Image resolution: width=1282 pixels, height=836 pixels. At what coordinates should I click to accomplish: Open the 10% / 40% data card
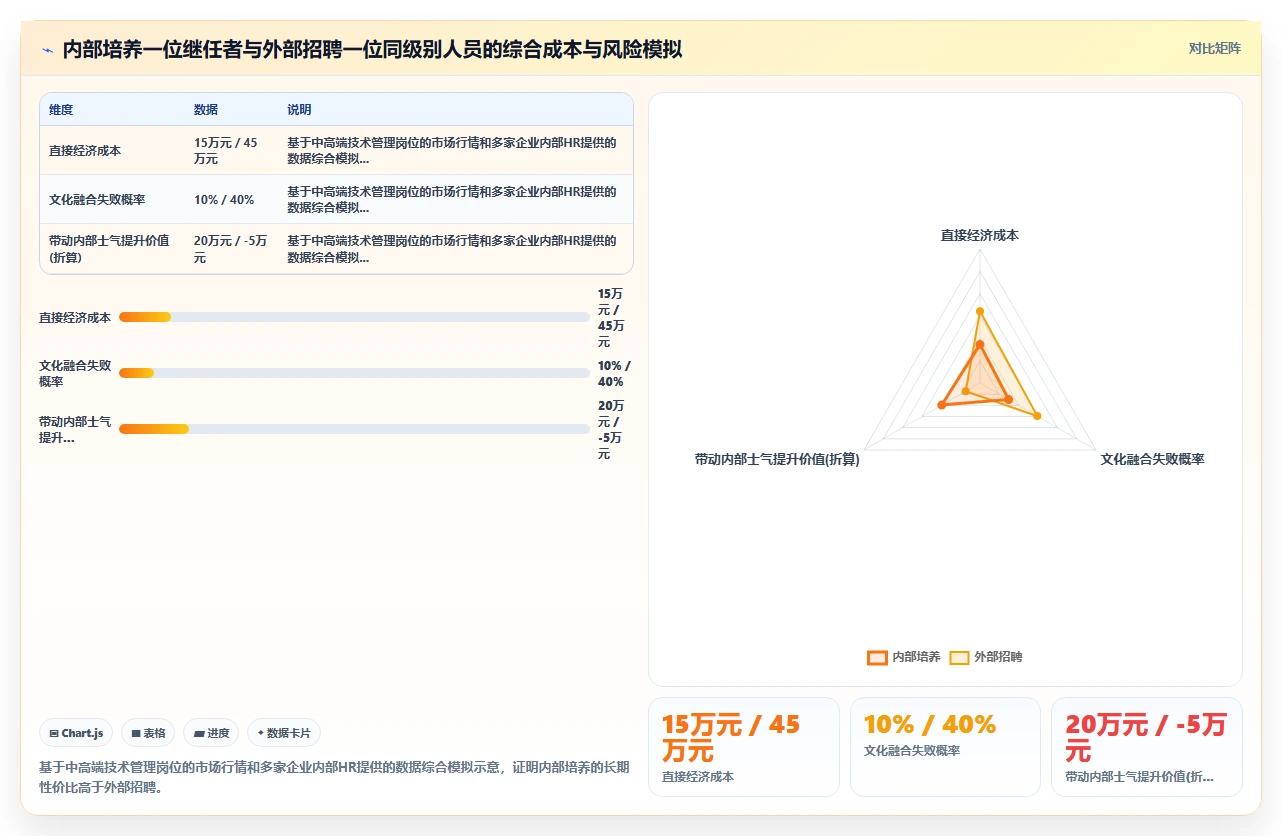(945, 746)
